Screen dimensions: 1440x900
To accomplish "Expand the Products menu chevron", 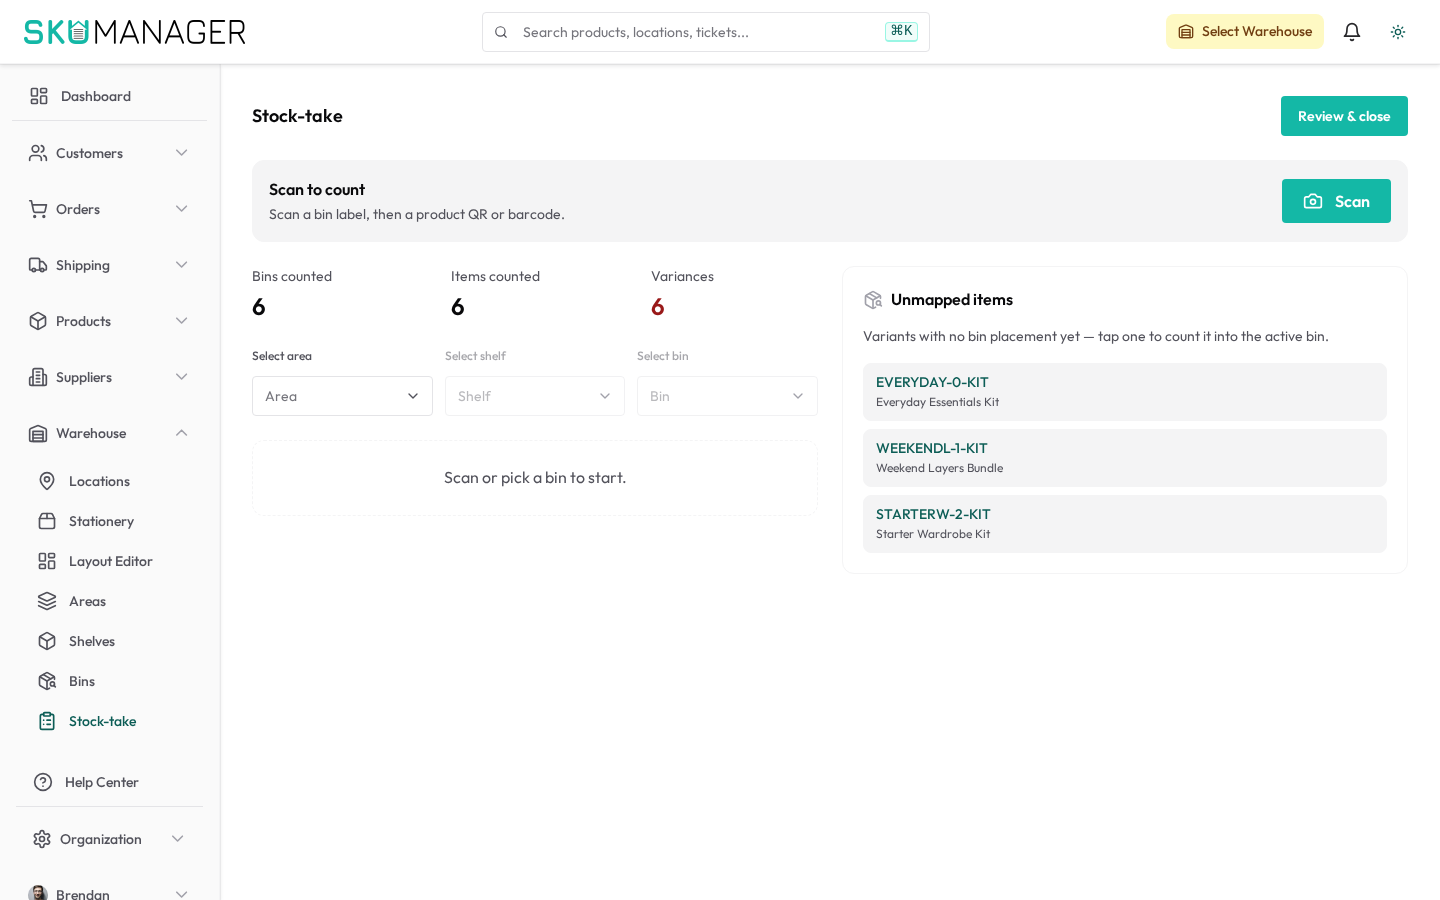I will 182,321.
